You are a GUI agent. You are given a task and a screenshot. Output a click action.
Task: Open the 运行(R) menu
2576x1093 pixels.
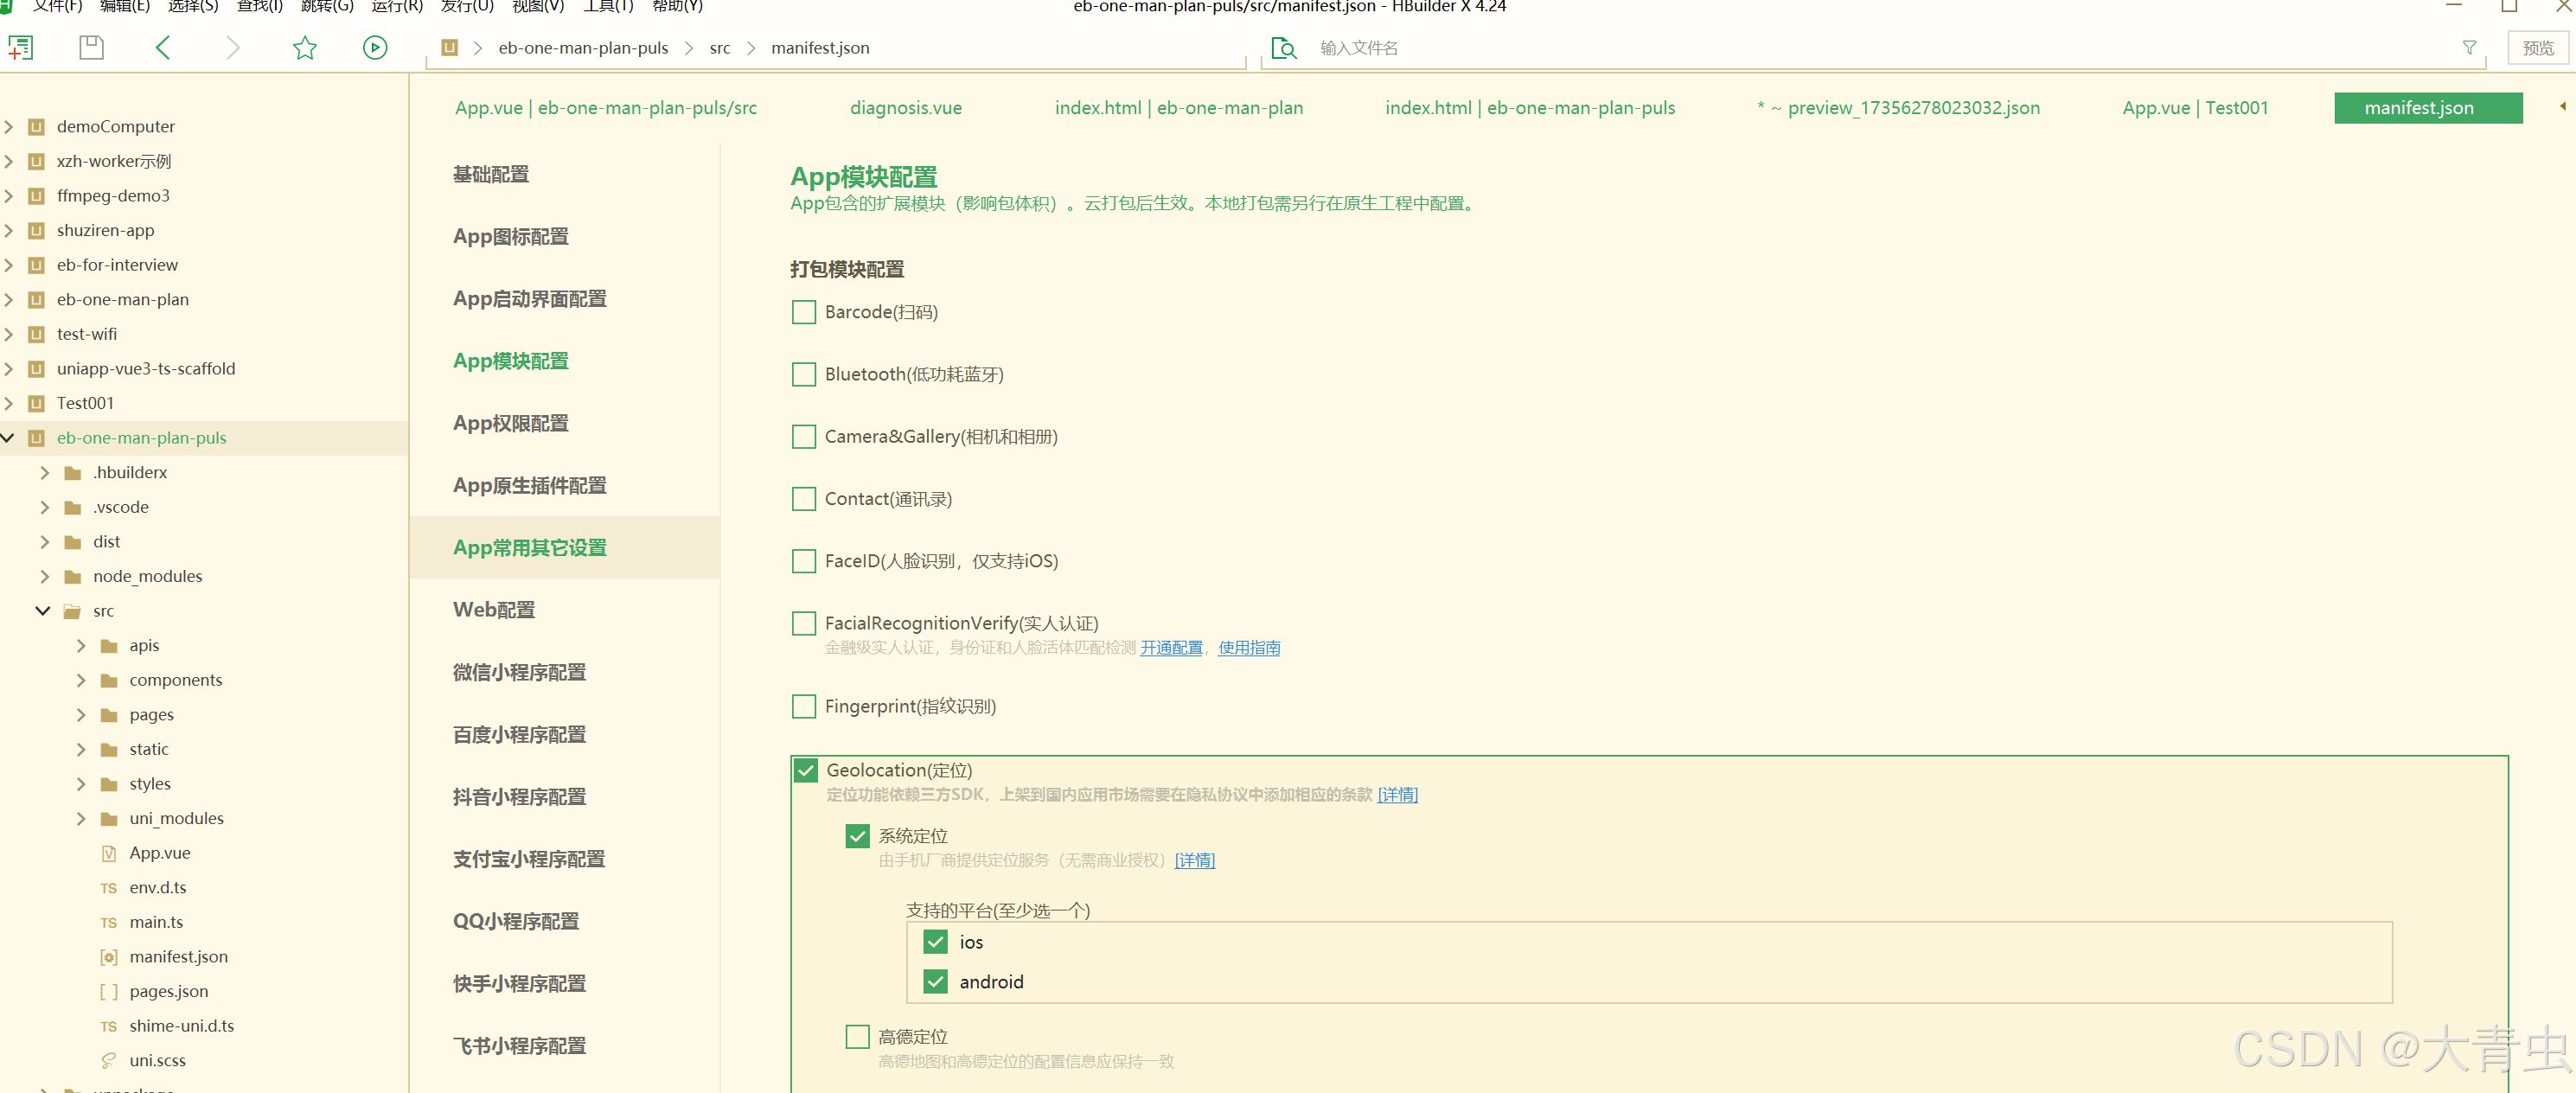396,6
